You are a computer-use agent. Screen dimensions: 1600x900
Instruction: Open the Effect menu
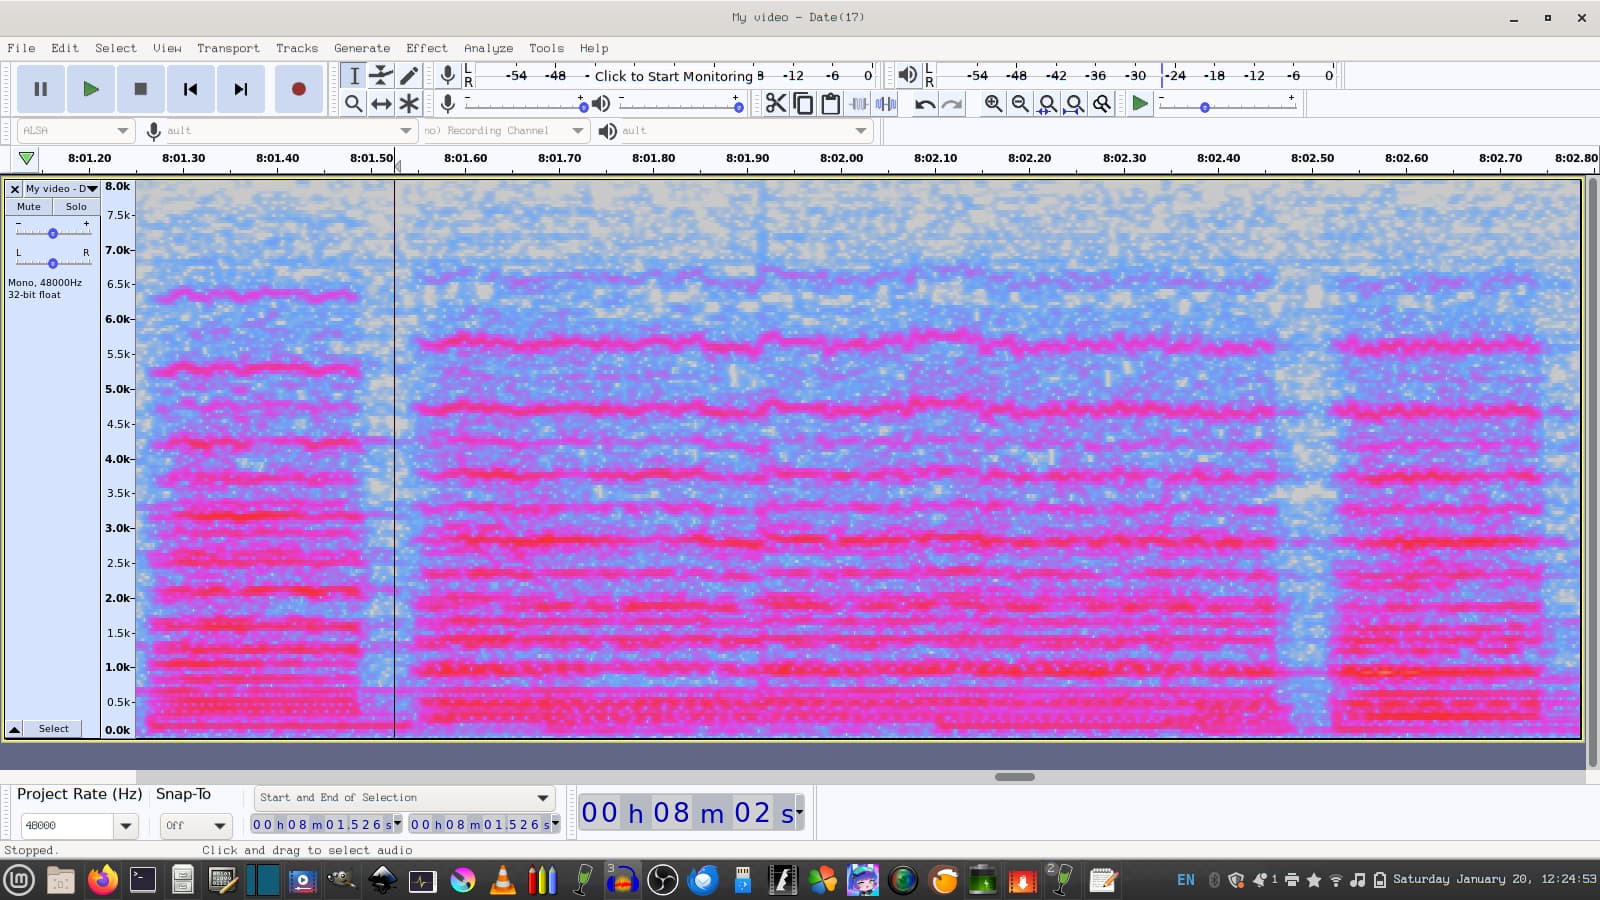pyautogui.click(x=426, y=48)
